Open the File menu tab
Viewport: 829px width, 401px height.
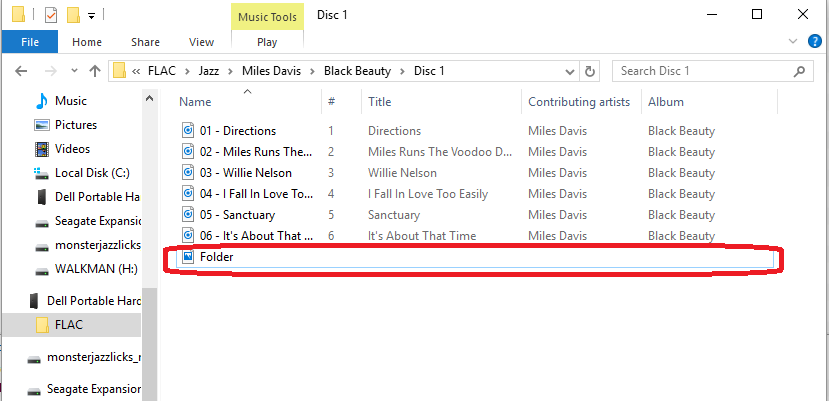point(30,42)
